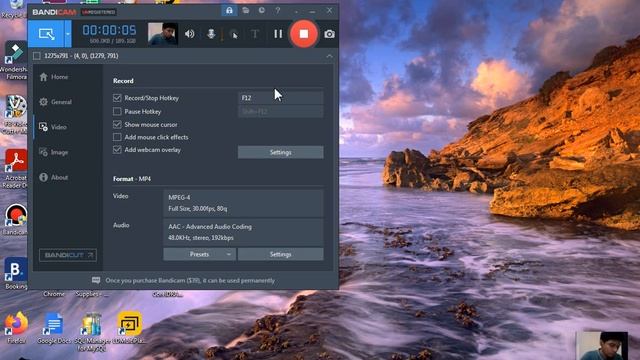
Task: Click the webcam preview thumbnail in toolbar
Action: [162, 34]
